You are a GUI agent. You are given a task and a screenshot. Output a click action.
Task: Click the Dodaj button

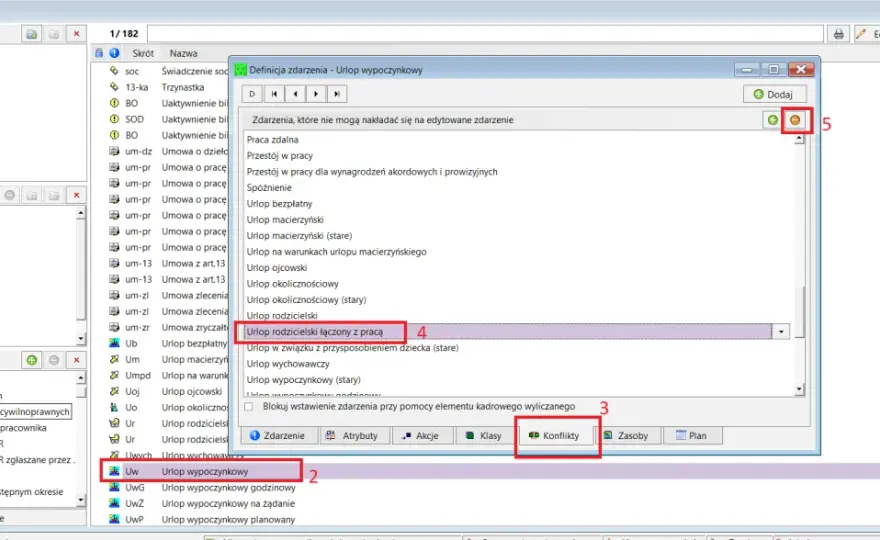pos(774,94)
